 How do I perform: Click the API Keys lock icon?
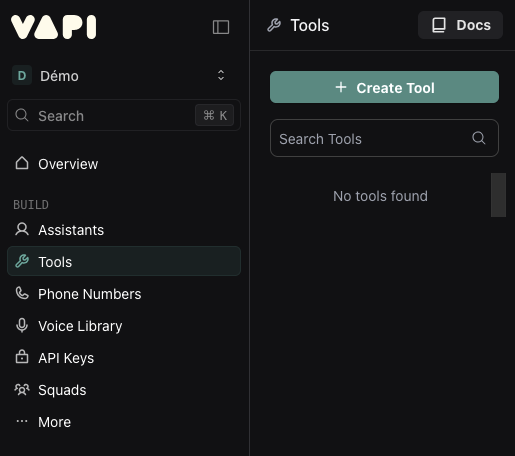(22, 357)
